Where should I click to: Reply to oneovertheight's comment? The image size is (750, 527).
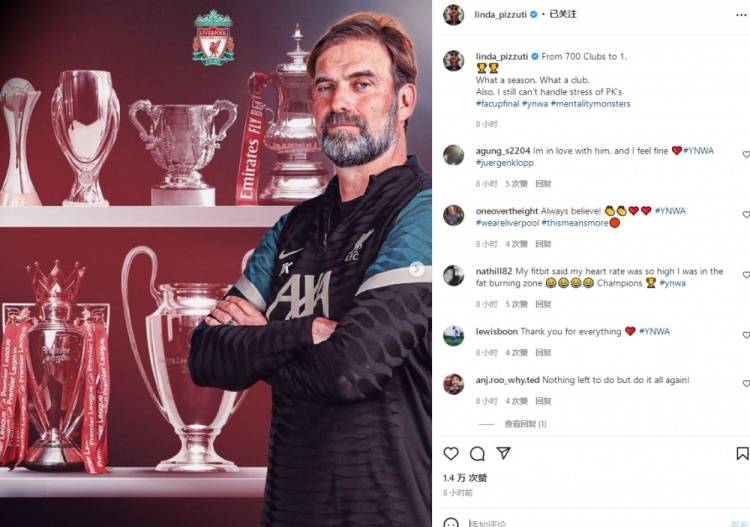pyautogui.click(x=543, y=244)
